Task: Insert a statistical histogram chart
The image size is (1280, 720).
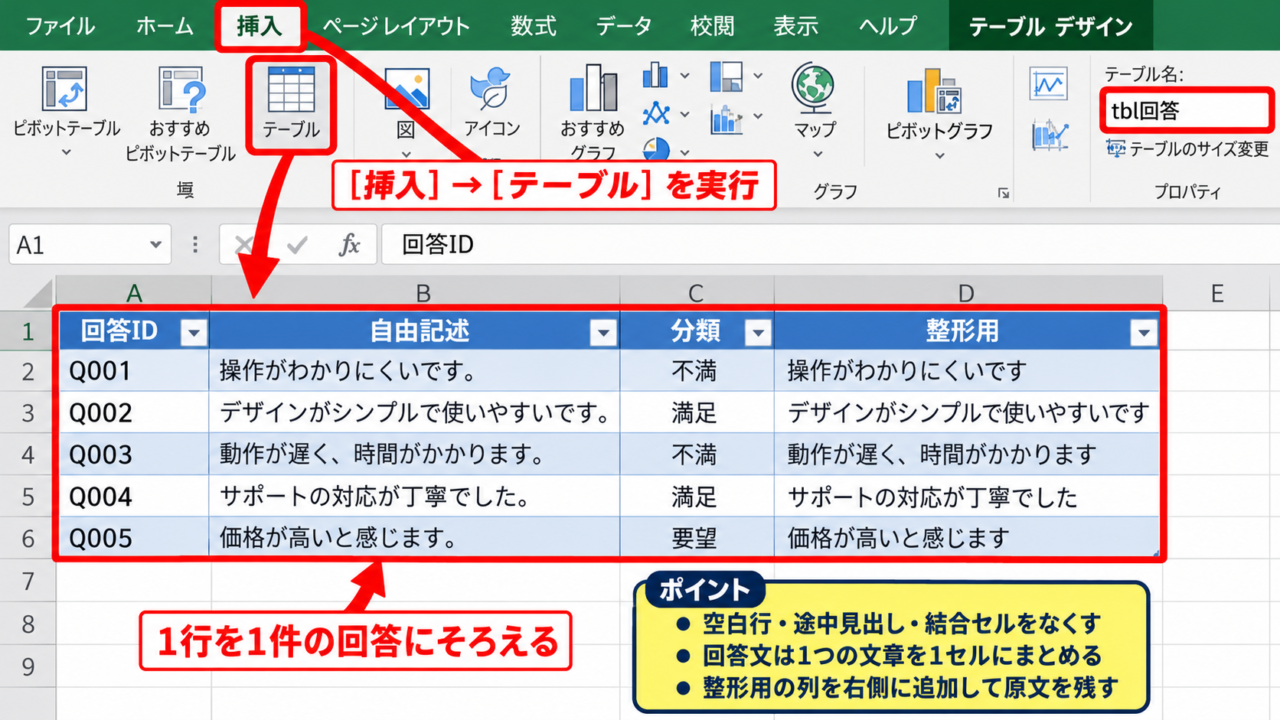Action: [x=726, y=118]
